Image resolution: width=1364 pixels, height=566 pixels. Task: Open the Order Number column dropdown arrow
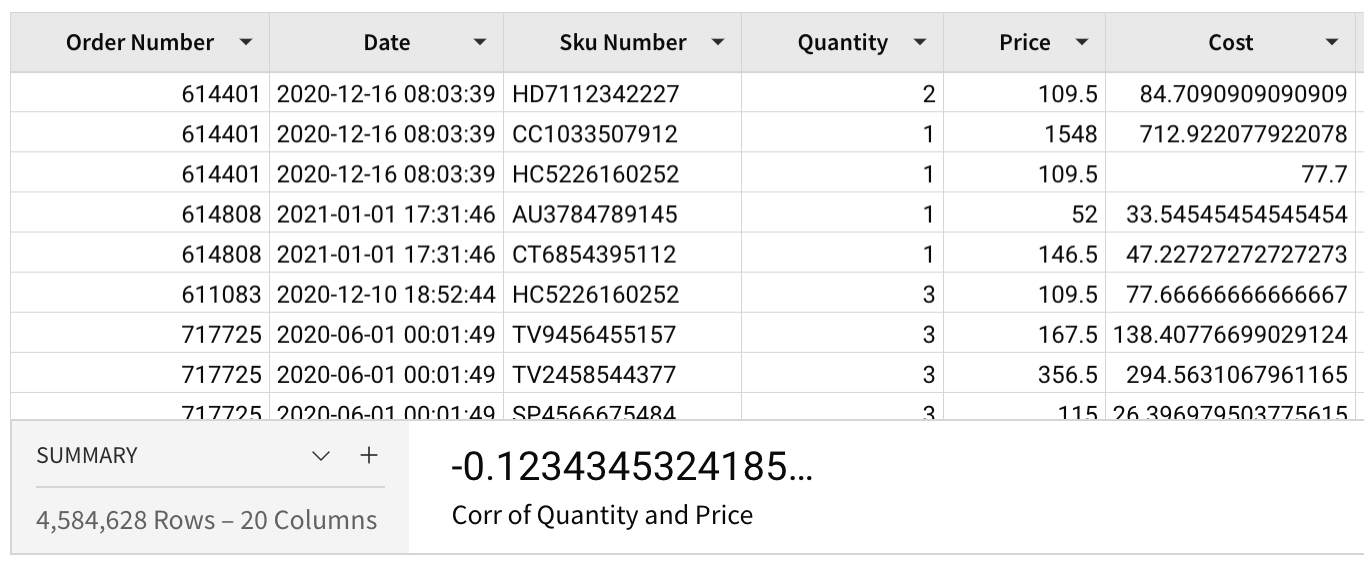point(246,43)
